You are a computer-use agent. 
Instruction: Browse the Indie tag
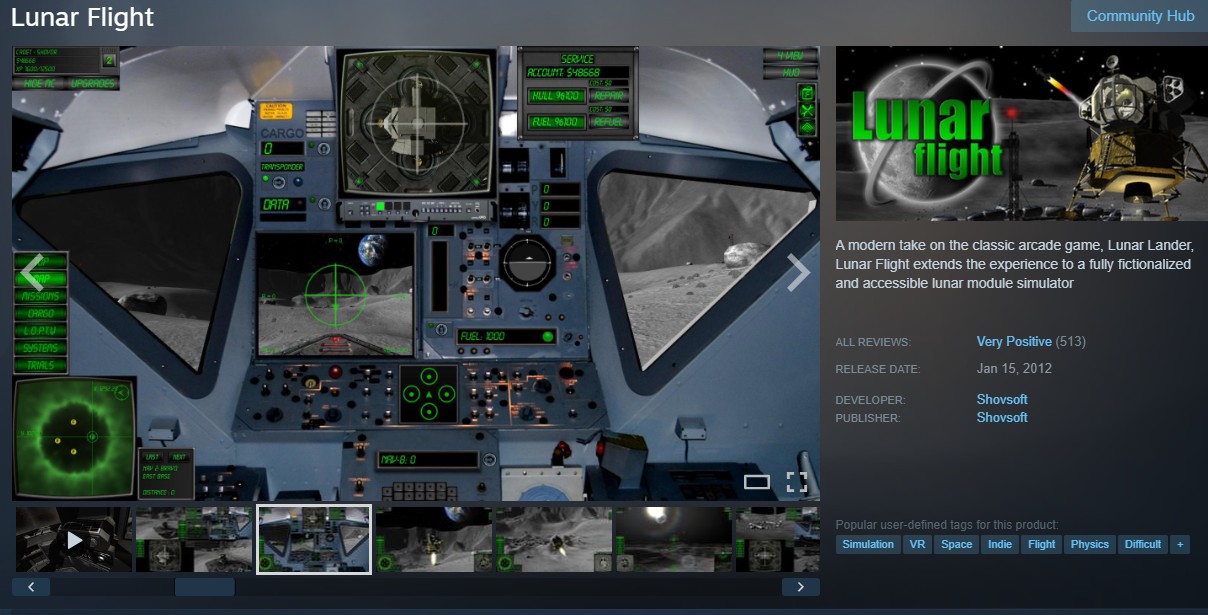coord(1000,545)
